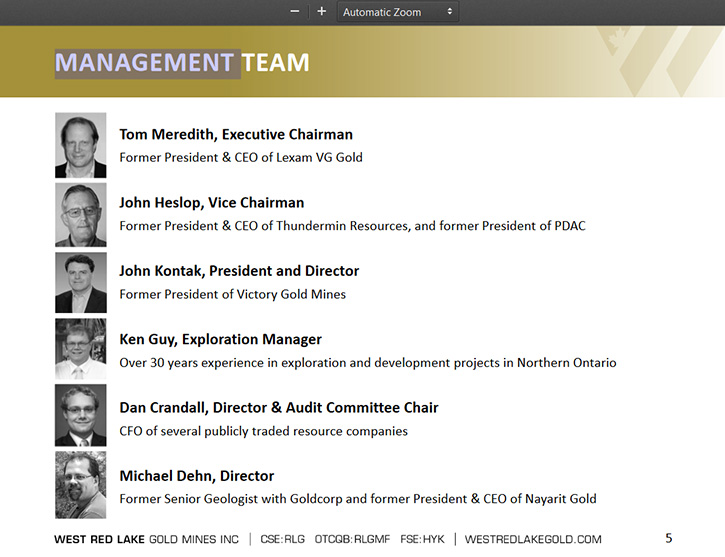Click the Michael Dehn, Director line
Viewport: 725px width, 557px height.
[x=197, y=476]
